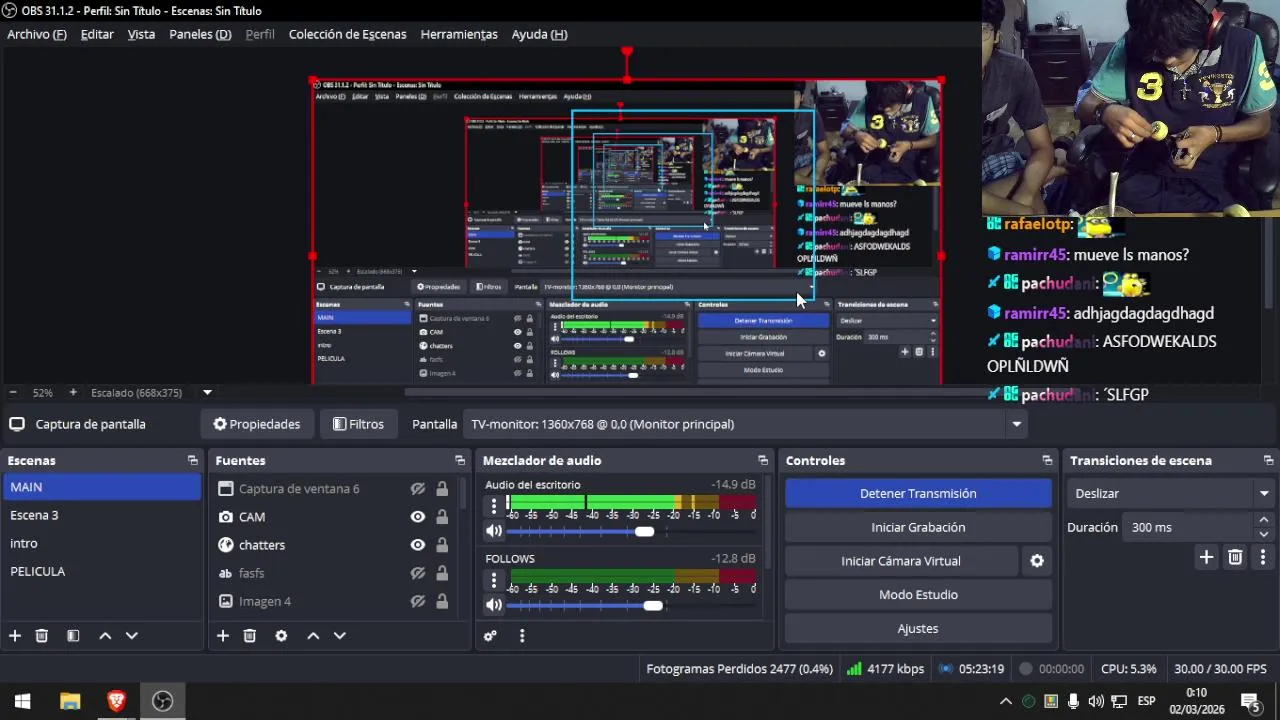Click Iniciar Grabación button
This screenshot has height=720, width=1280.
918,527
